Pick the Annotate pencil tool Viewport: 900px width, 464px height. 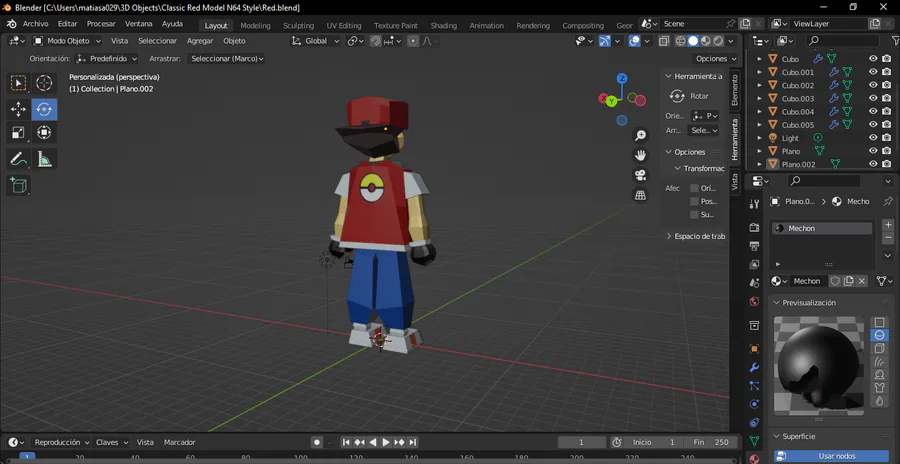[x=18, y=159]
